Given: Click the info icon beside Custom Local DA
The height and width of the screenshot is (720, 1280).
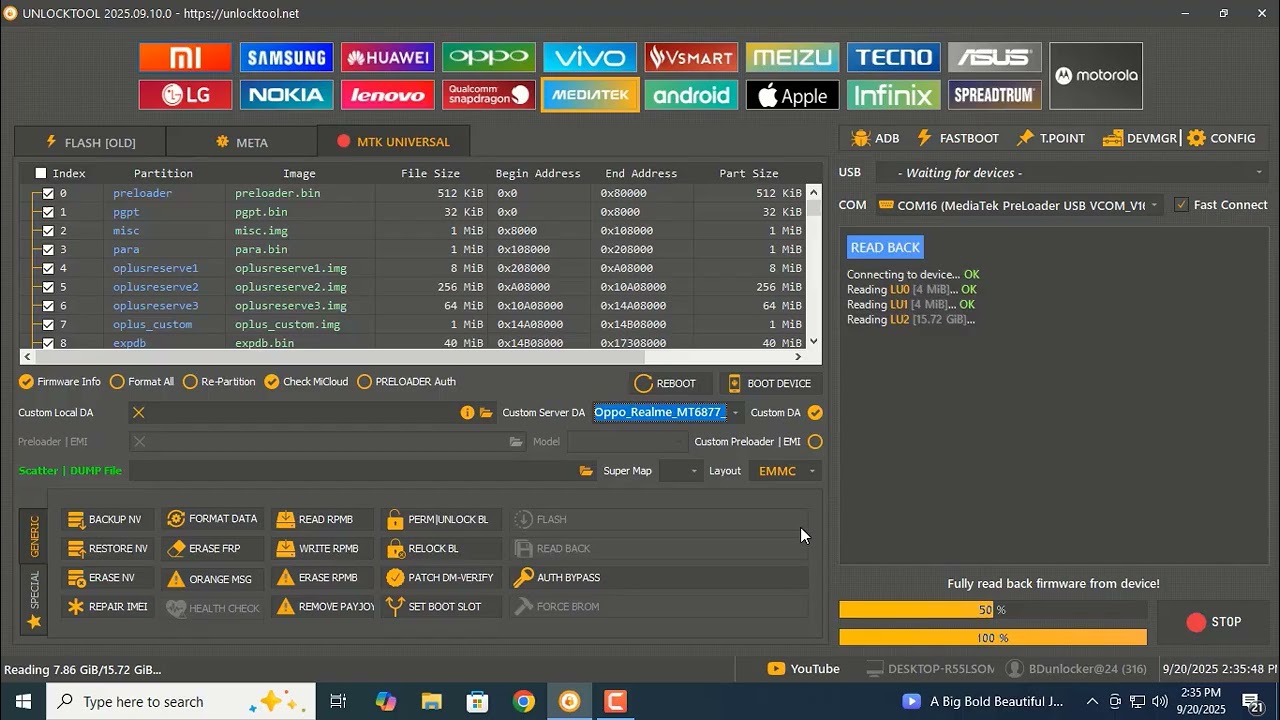Looking at the screenshot, I should coord(467,412).
